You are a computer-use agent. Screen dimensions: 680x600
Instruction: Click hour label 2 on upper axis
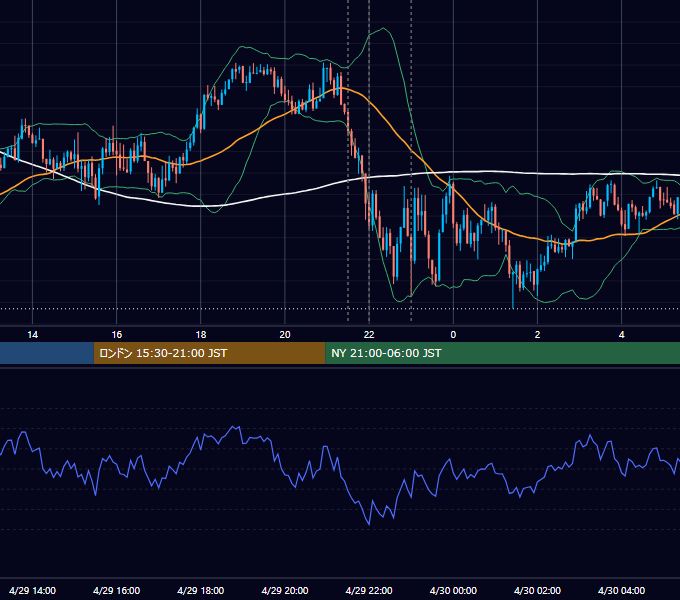click(537, 335)
